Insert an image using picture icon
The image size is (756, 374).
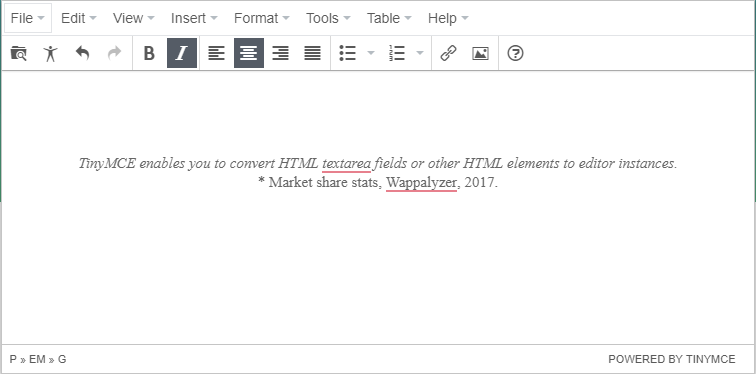480,53
